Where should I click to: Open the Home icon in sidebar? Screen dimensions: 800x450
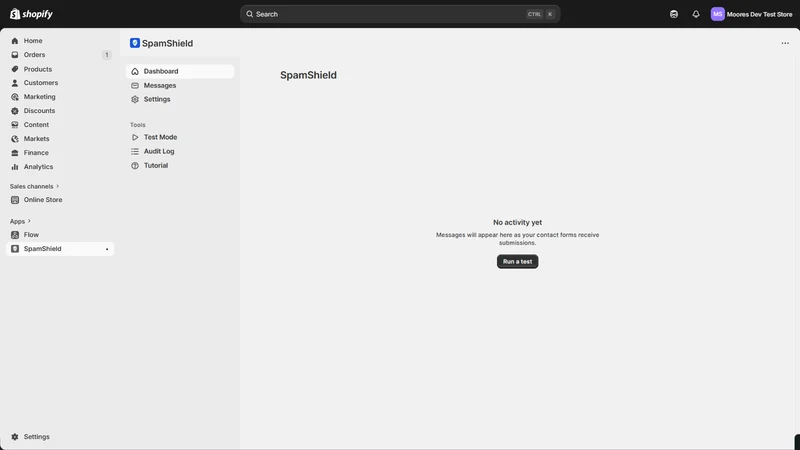tap(15, 41)
